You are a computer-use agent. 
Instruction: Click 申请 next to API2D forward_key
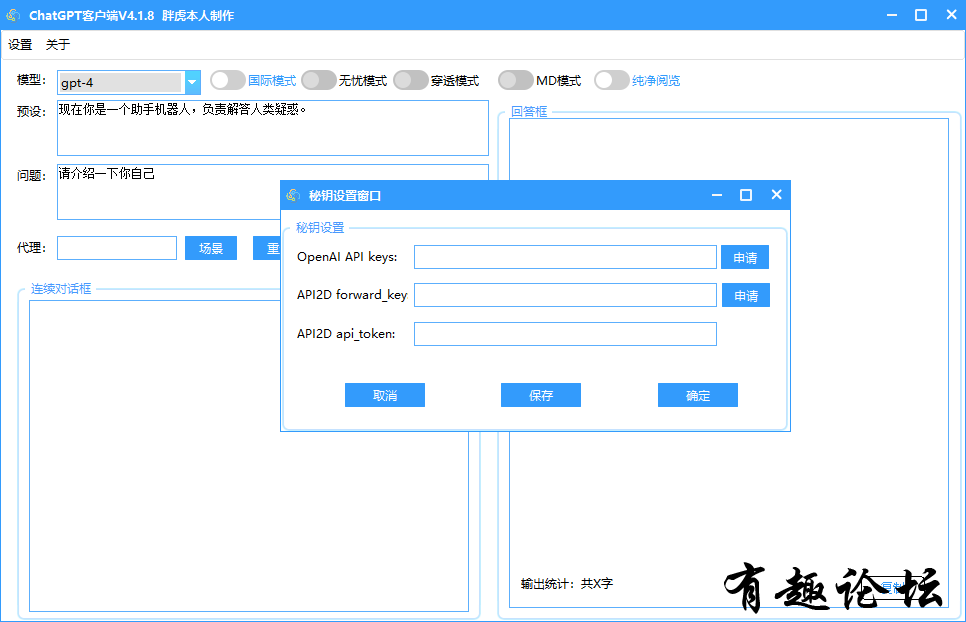[x=745, y=296]
